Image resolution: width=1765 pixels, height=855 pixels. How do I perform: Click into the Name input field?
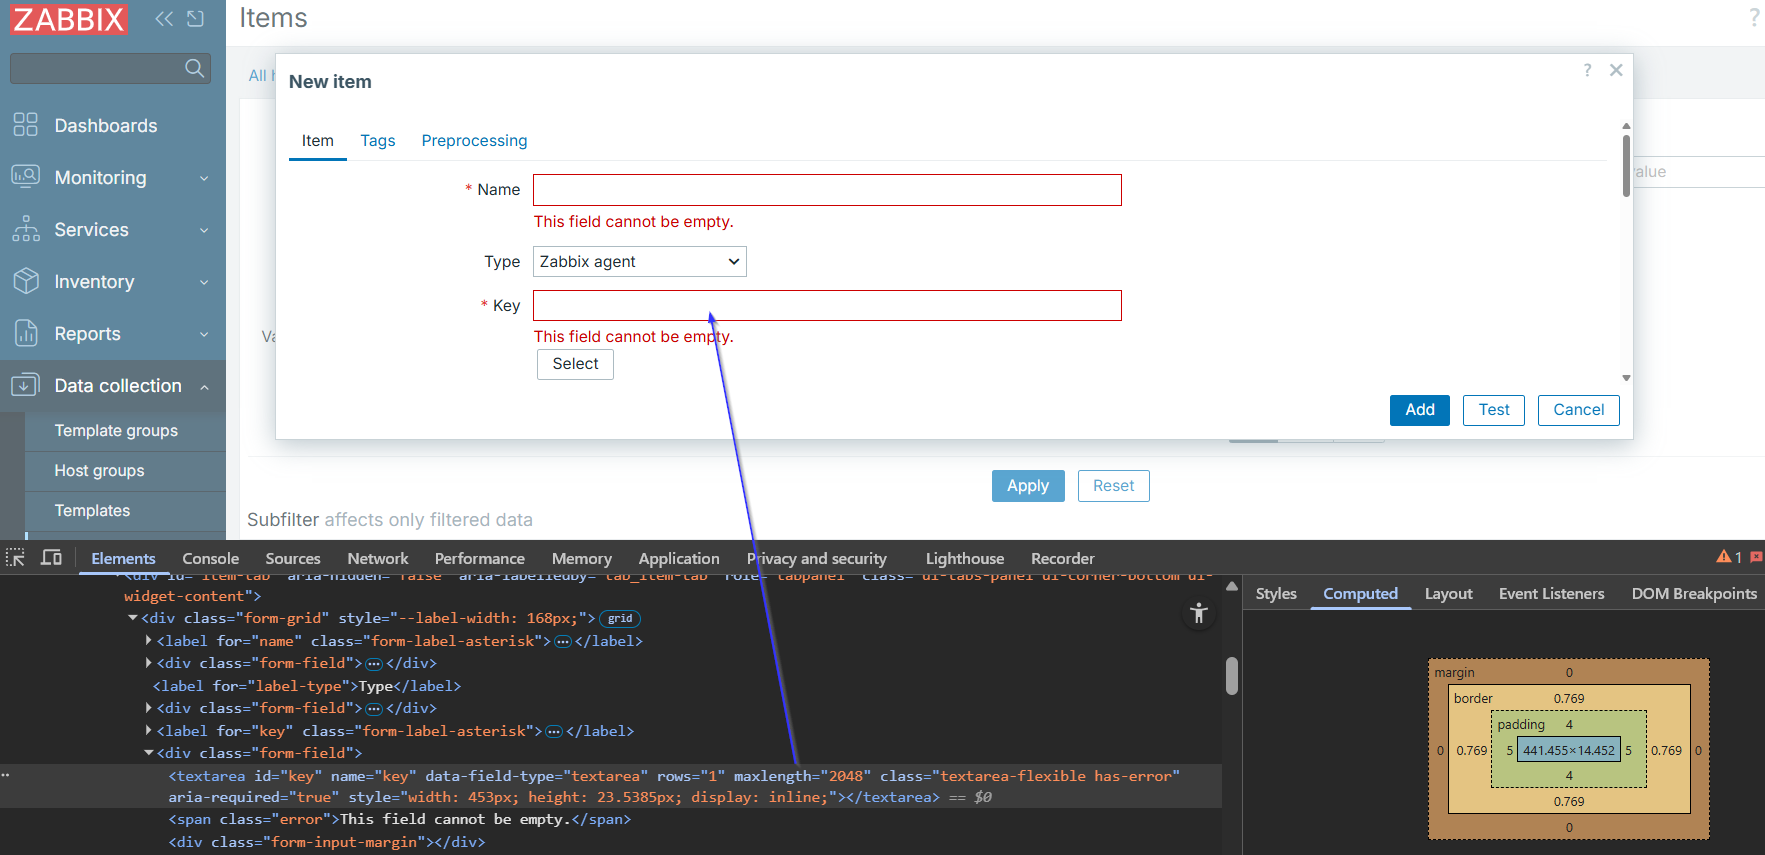pos(826,190)
